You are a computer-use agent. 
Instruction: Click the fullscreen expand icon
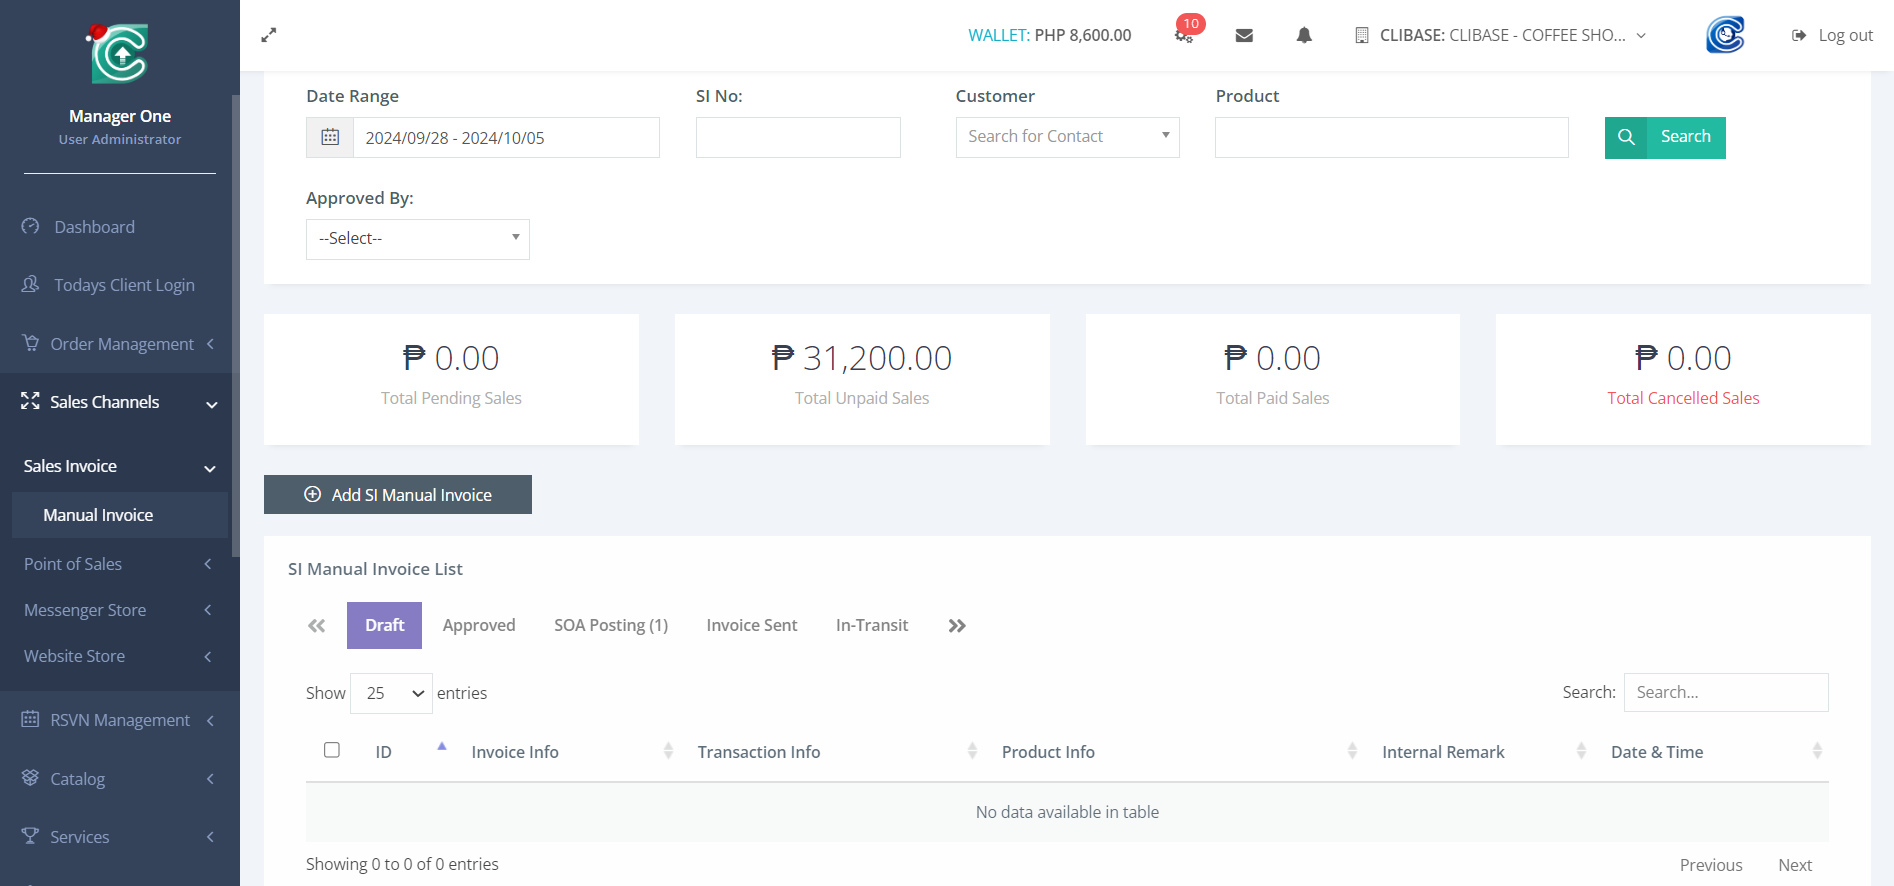(x=268, y=35)
